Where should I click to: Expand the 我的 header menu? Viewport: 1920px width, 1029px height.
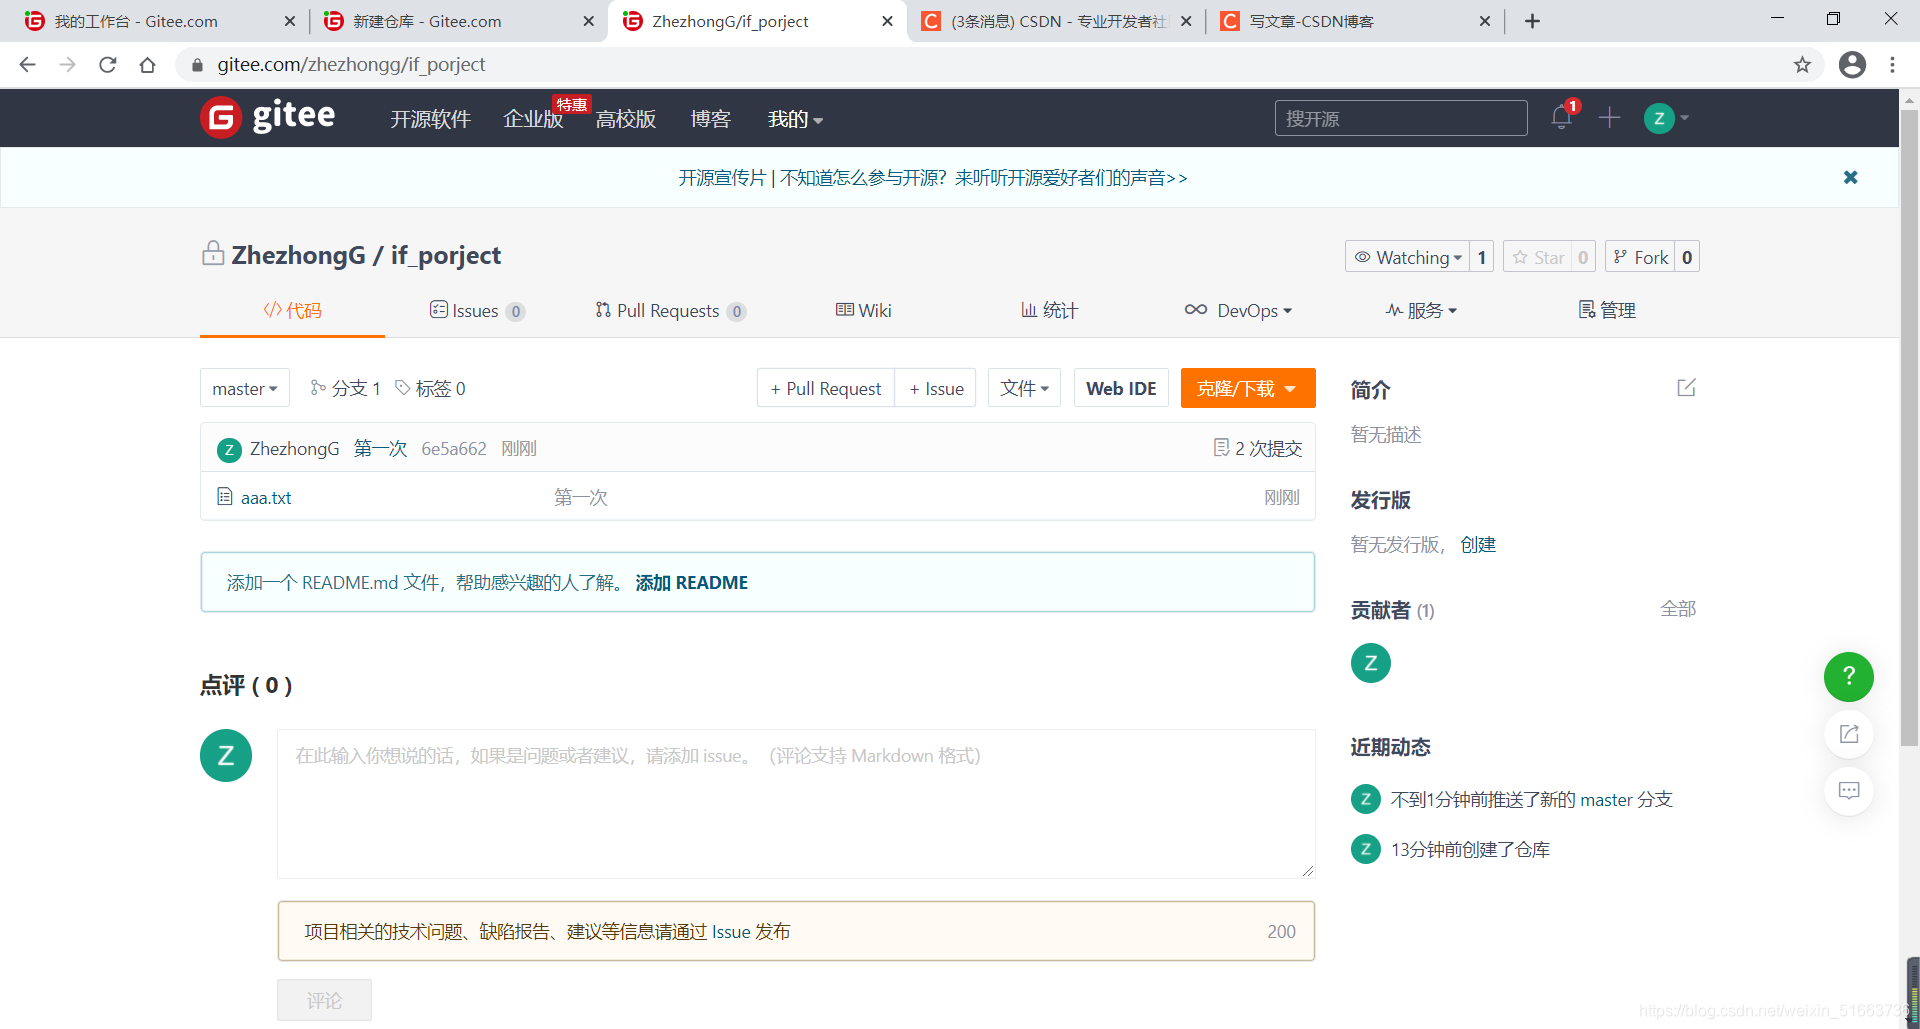click(x=795, y=119)
